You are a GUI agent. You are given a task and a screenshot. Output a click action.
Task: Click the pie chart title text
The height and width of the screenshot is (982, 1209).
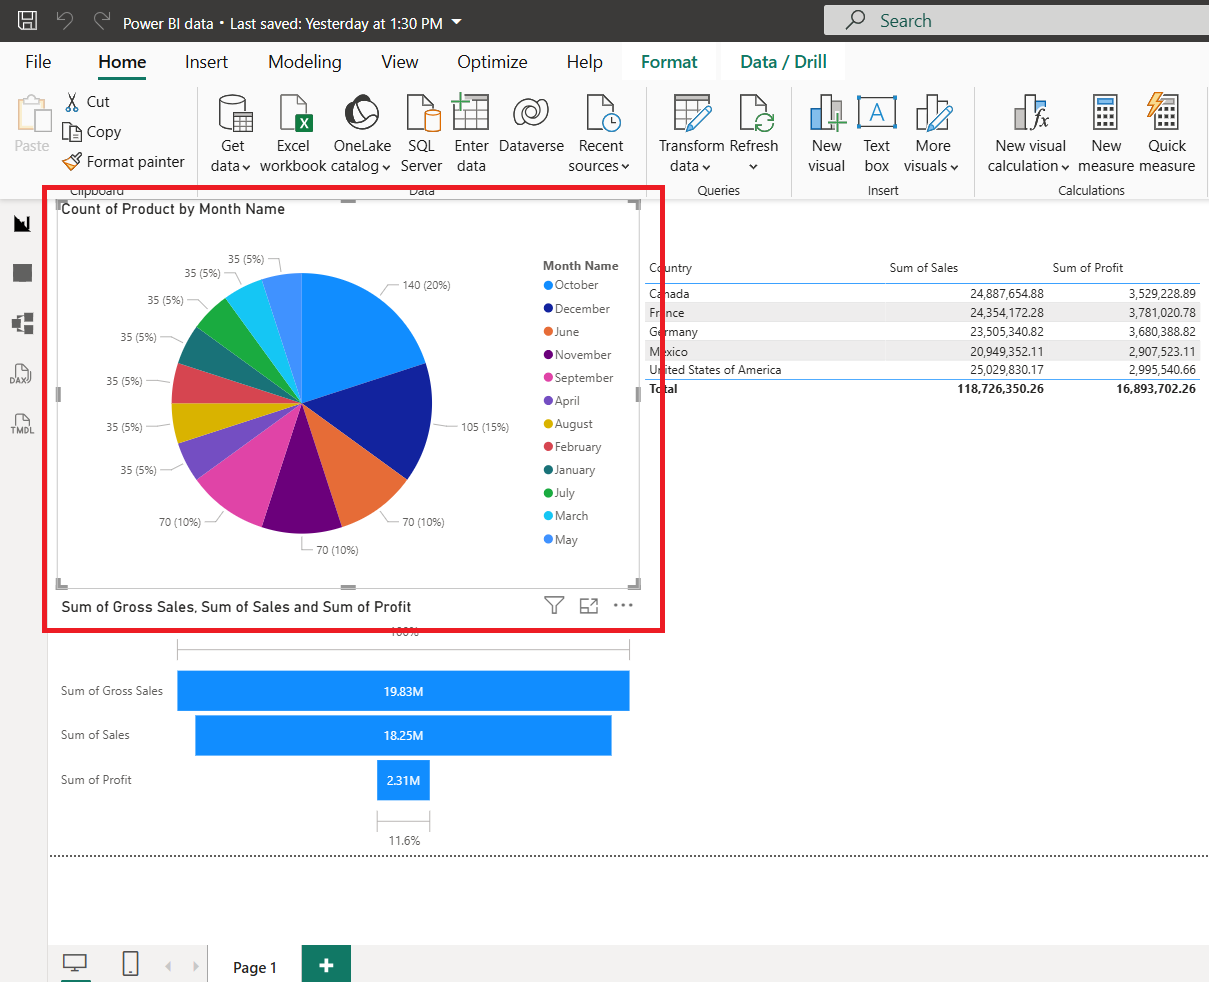173,209
